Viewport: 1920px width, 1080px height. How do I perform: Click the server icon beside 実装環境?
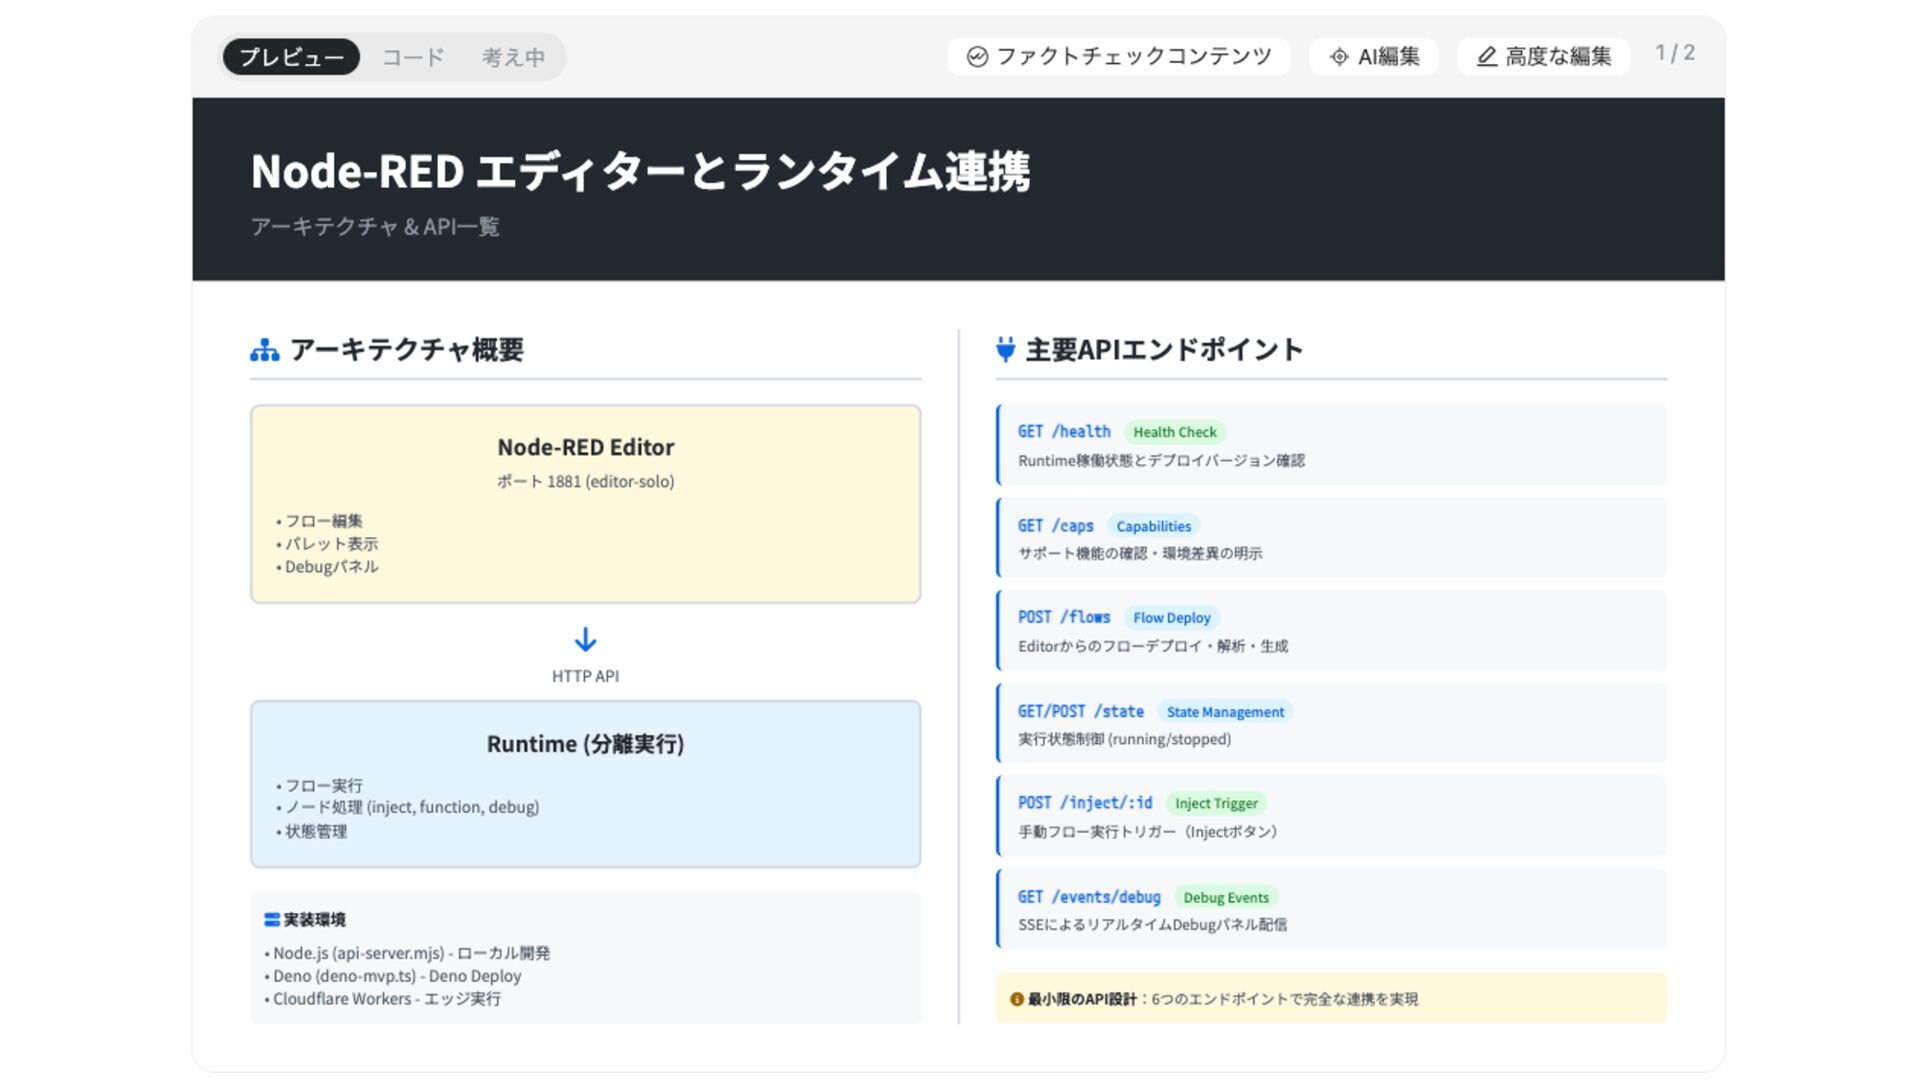(271, 919)
